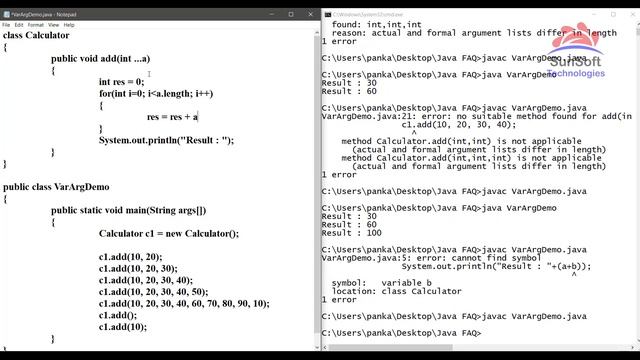Click 'method Calculator.add(int,int,int) is not applicable' line

[471, 158]
